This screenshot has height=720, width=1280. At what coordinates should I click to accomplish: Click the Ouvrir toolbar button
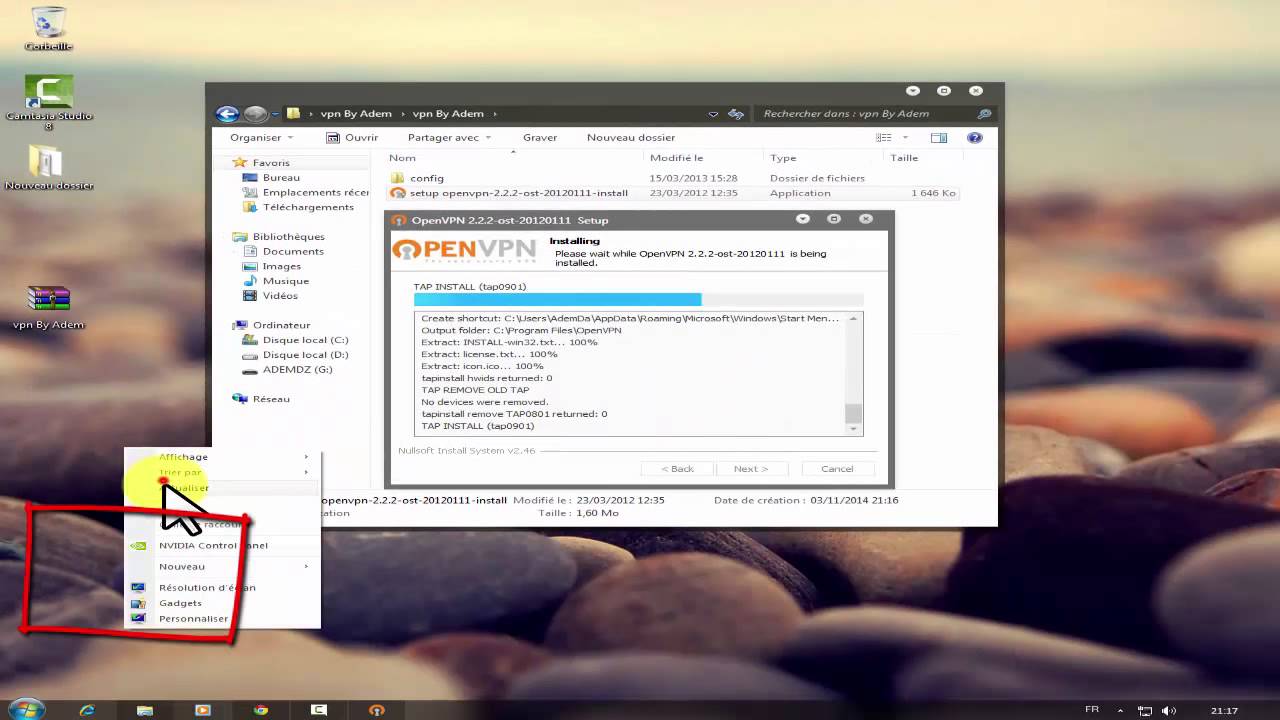(352, 138)
